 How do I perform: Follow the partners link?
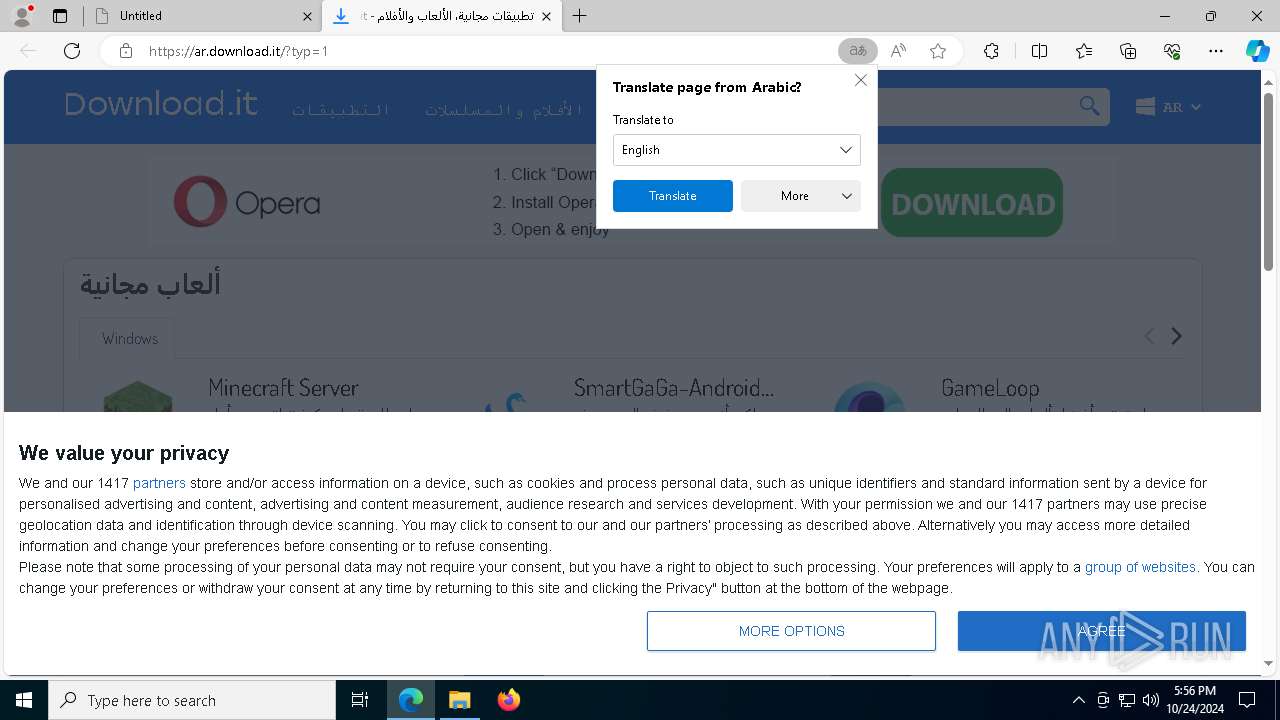[x=159, y=483]
